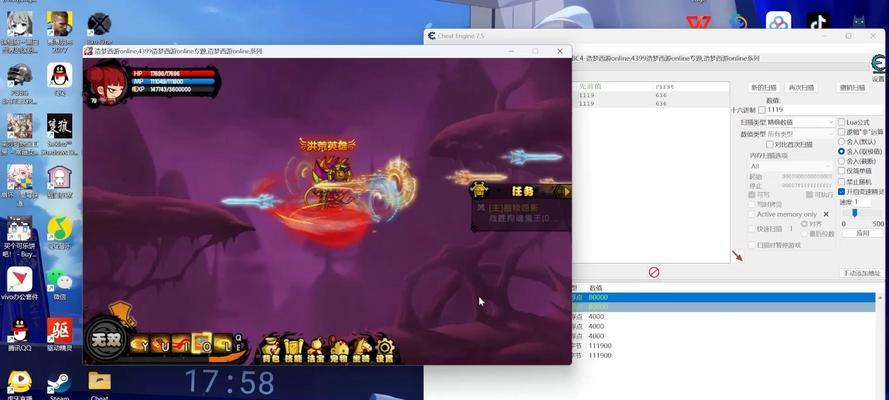Expand the 任务 quest panel arrow
Image resolution: width=889 pixels, height=400 pixels.
tap(565, 192)
